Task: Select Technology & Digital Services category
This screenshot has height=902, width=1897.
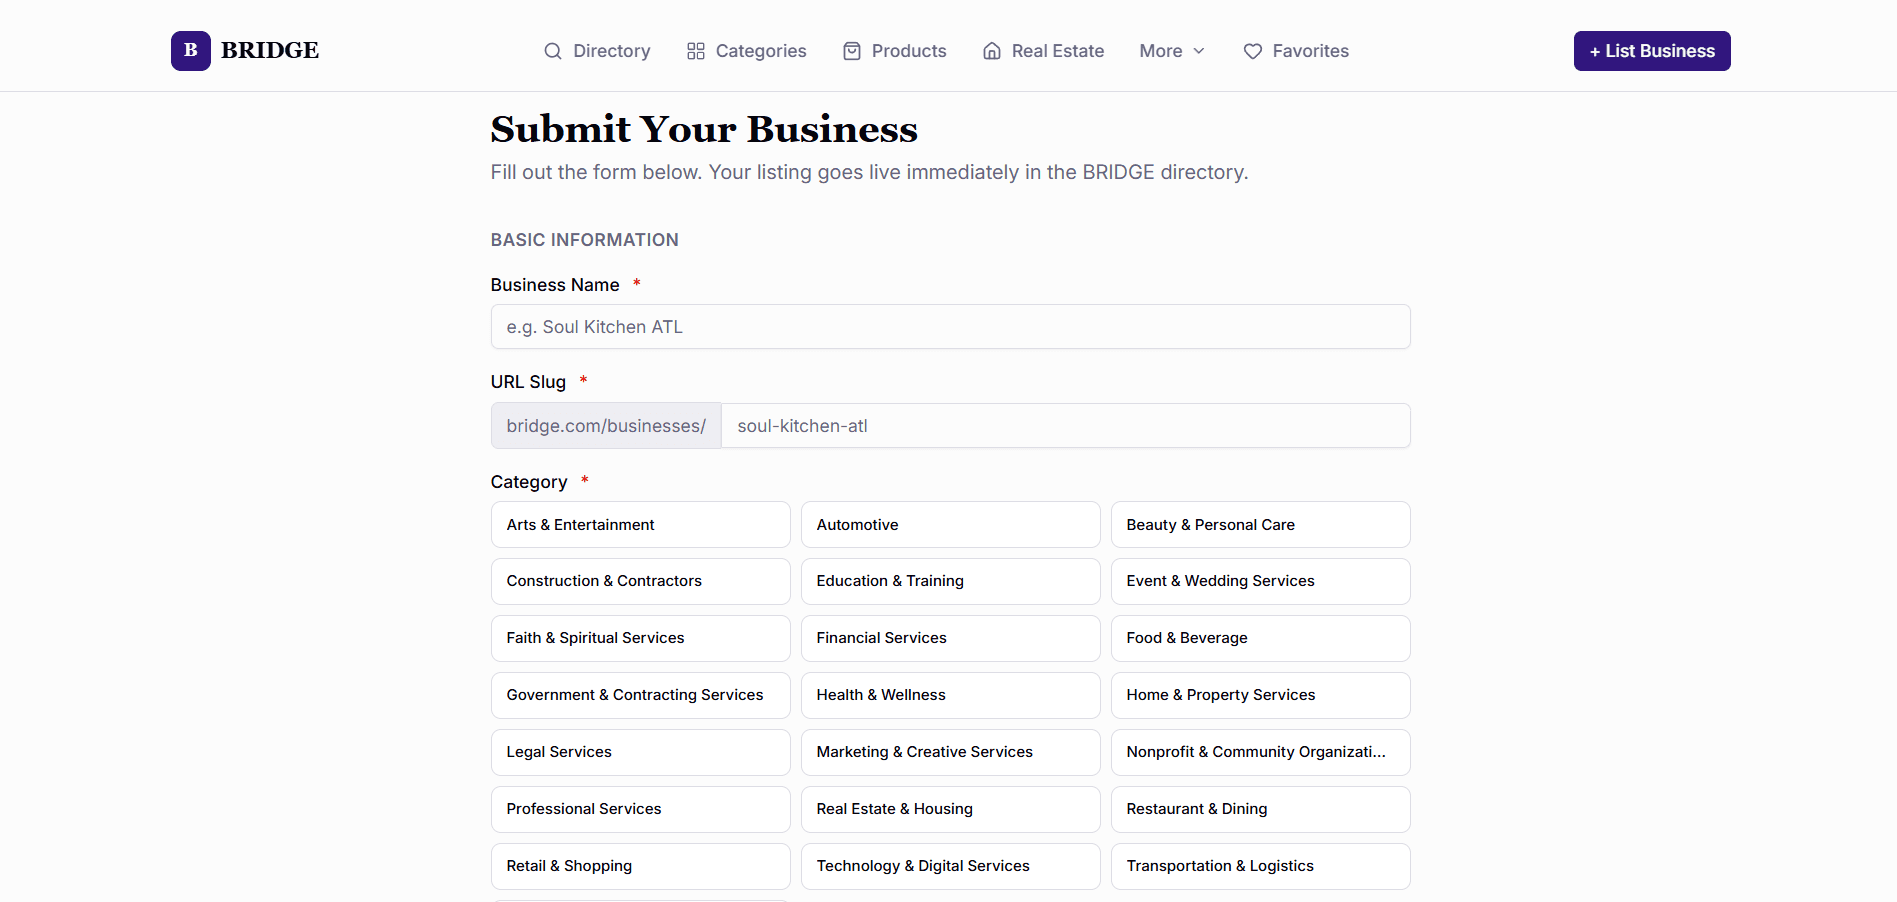Action: point(951,866)
